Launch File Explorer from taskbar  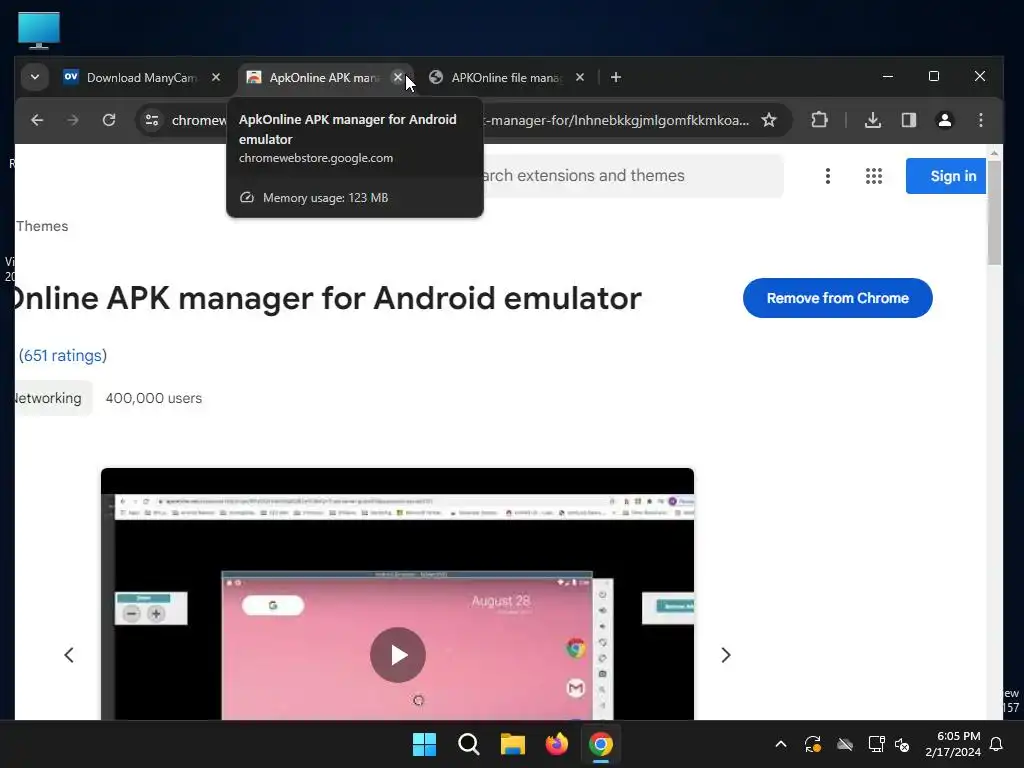click(513, 744)
